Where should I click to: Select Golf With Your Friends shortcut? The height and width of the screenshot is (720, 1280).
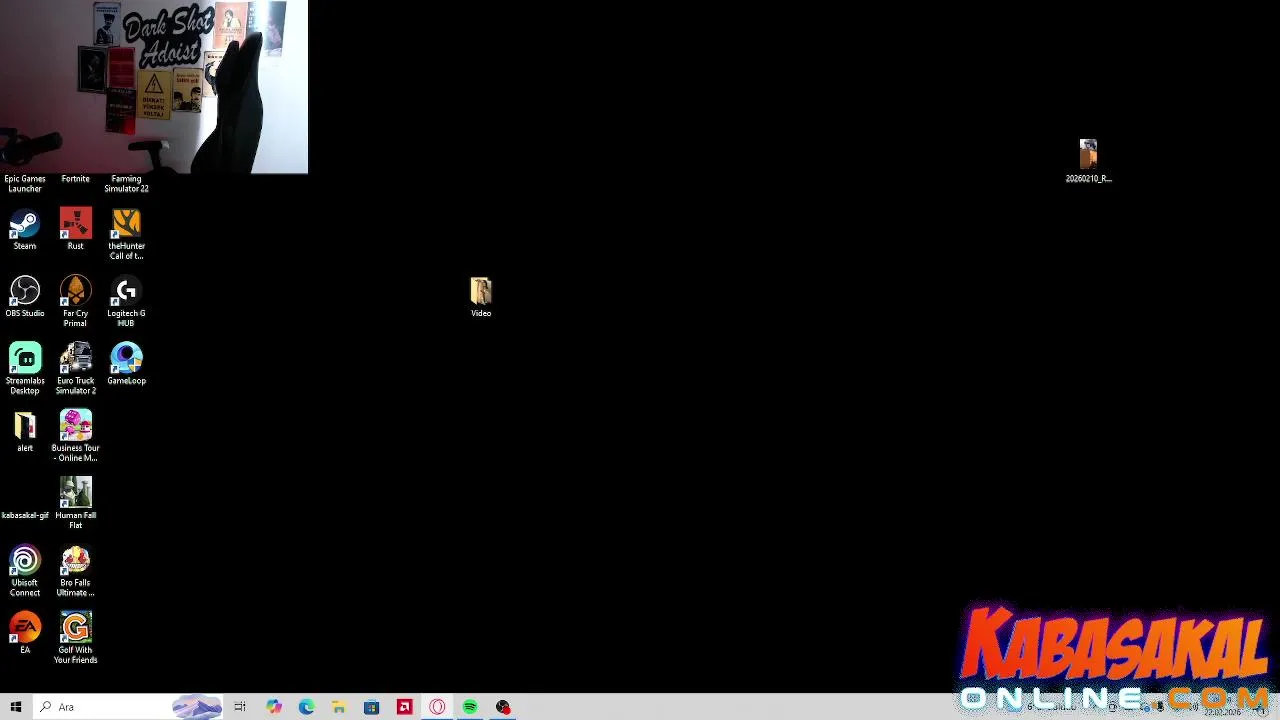pos(75,638)
